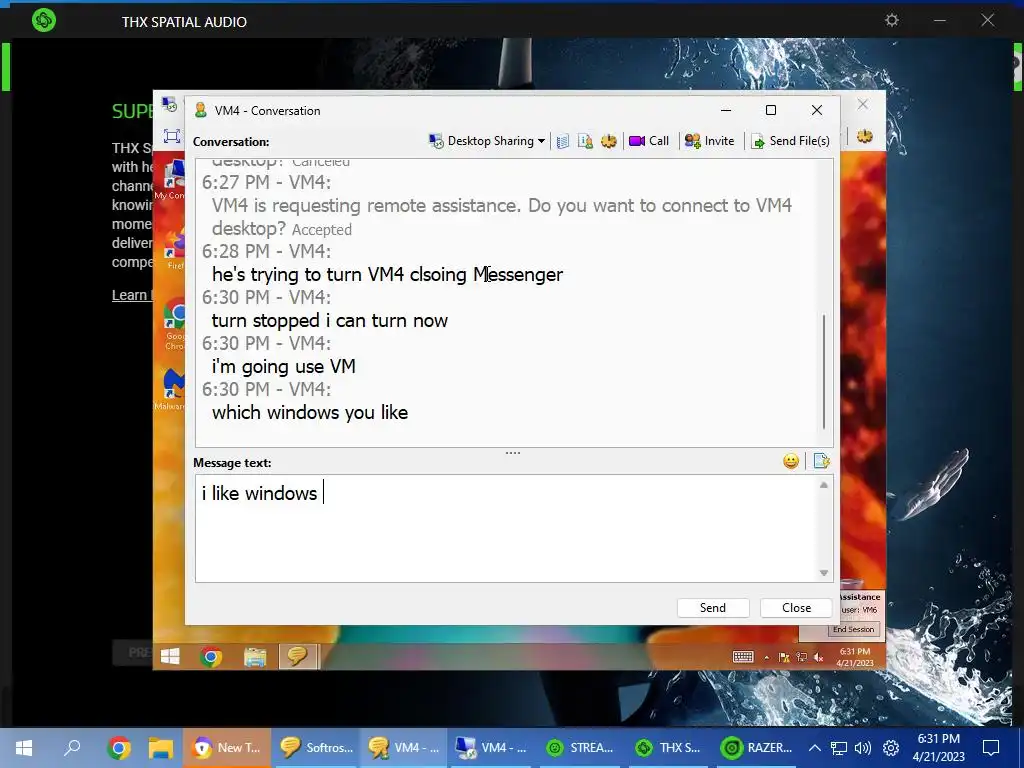1024x768 pixels.
Task: Click the remote desktop on-screen keyboard icon
Action: pyautogui.click(x=743, y=657)
